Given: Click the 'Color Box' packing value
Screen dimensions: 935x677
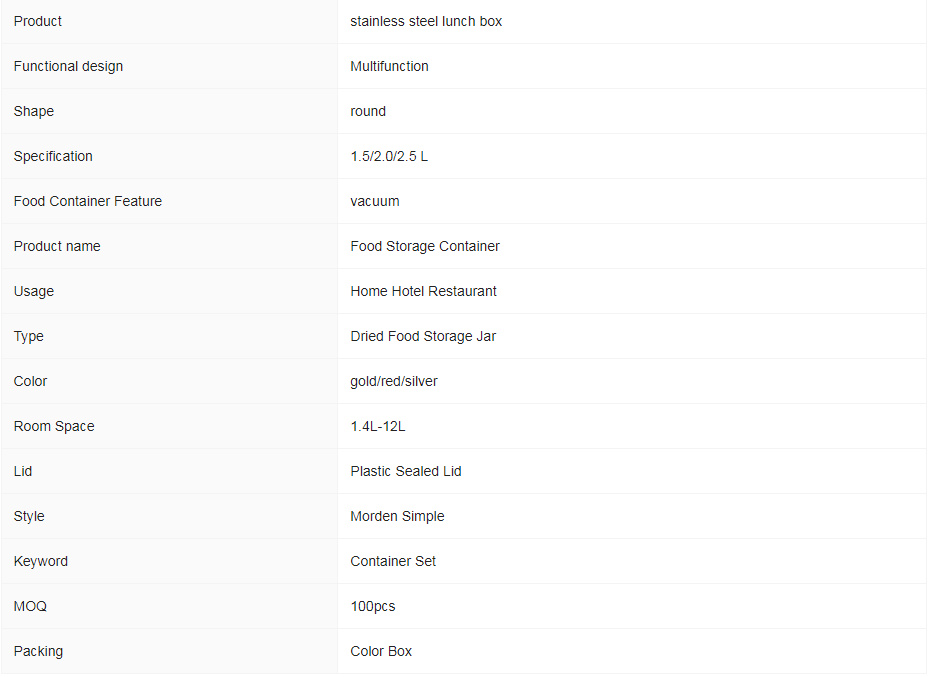Looking at the screenshot, I should (381, 651).
